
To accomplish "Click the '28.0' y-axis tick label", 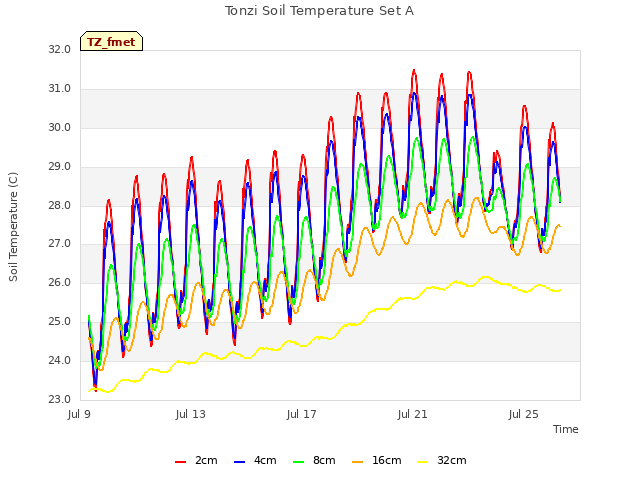I will pyautogui.click(x=60, y=205).
